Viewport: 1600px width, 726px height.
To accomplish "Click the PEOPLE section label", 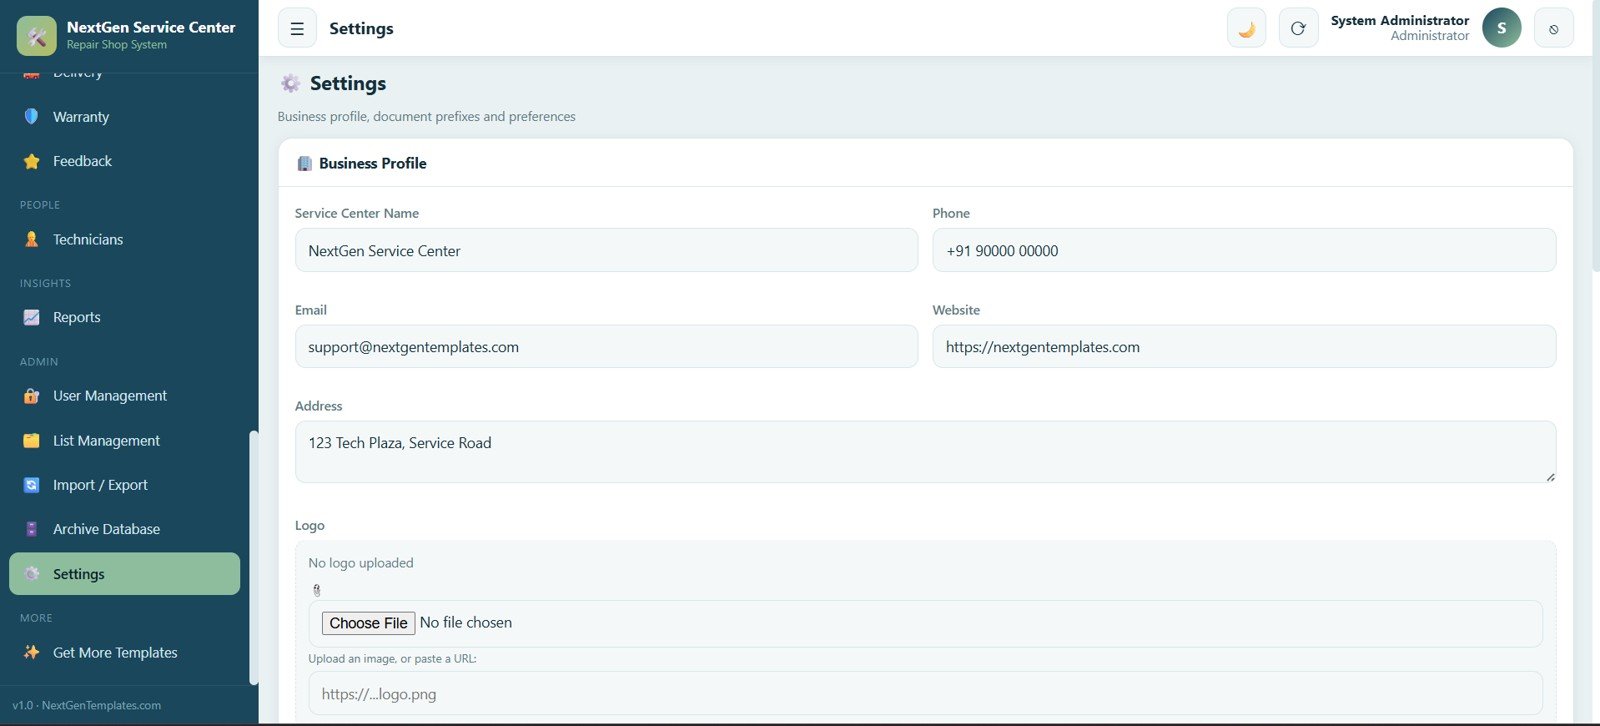I will (40, 205).
